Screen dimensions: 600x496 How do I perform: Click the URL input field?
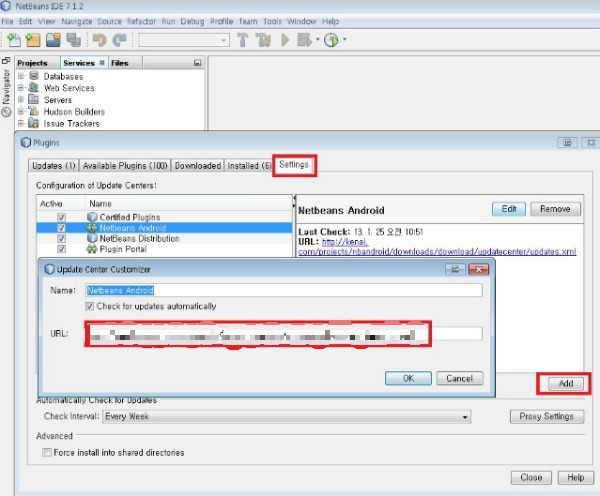pyautogui.click(x=284, y=334)
